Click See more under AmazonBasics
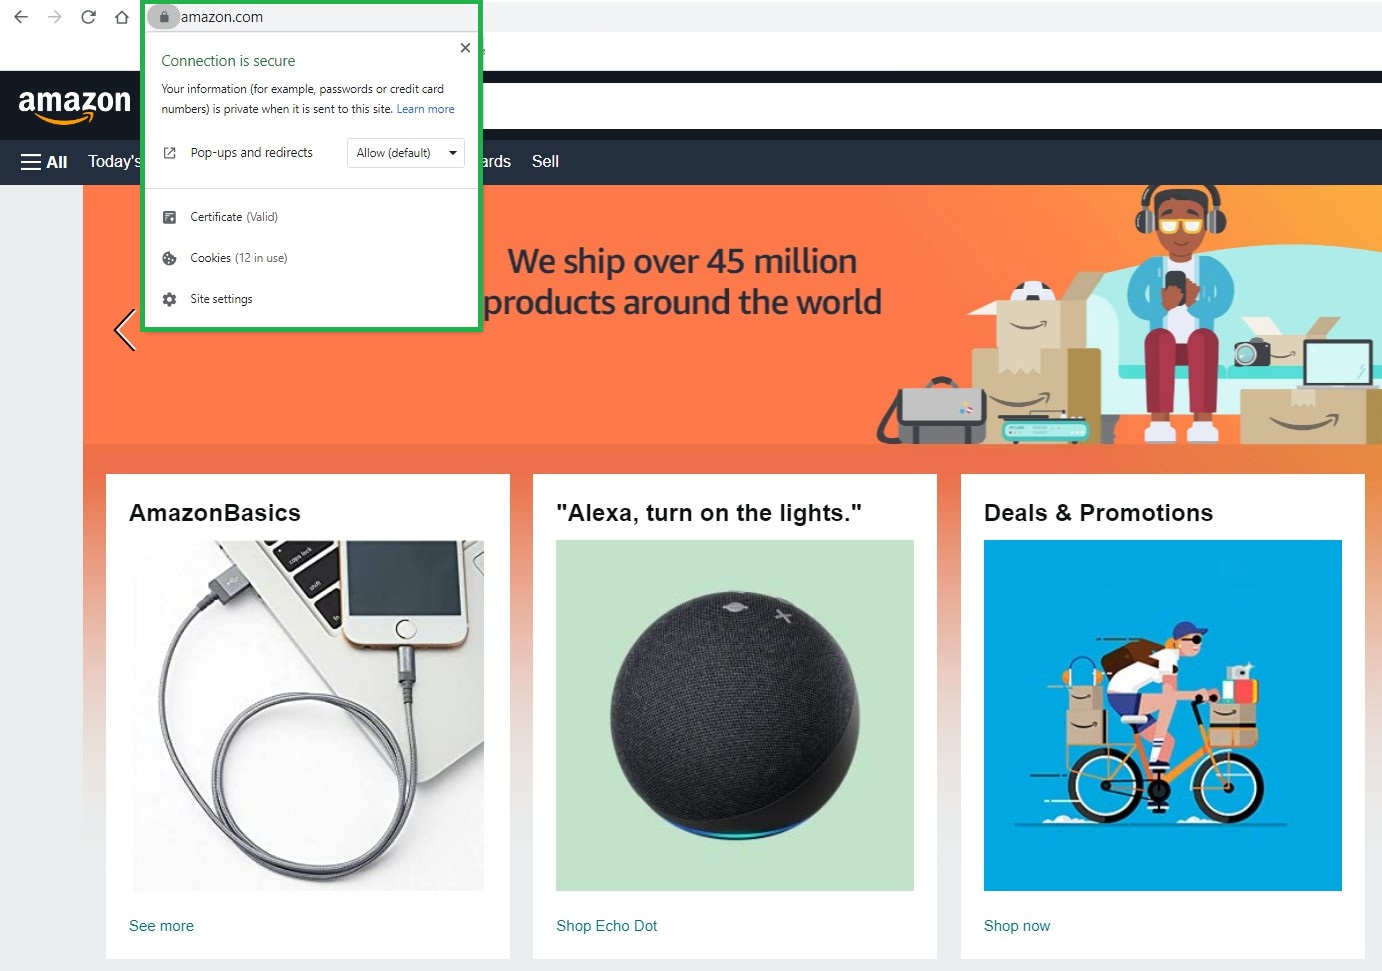The image size is (1382, 971). tap(161, 926)
